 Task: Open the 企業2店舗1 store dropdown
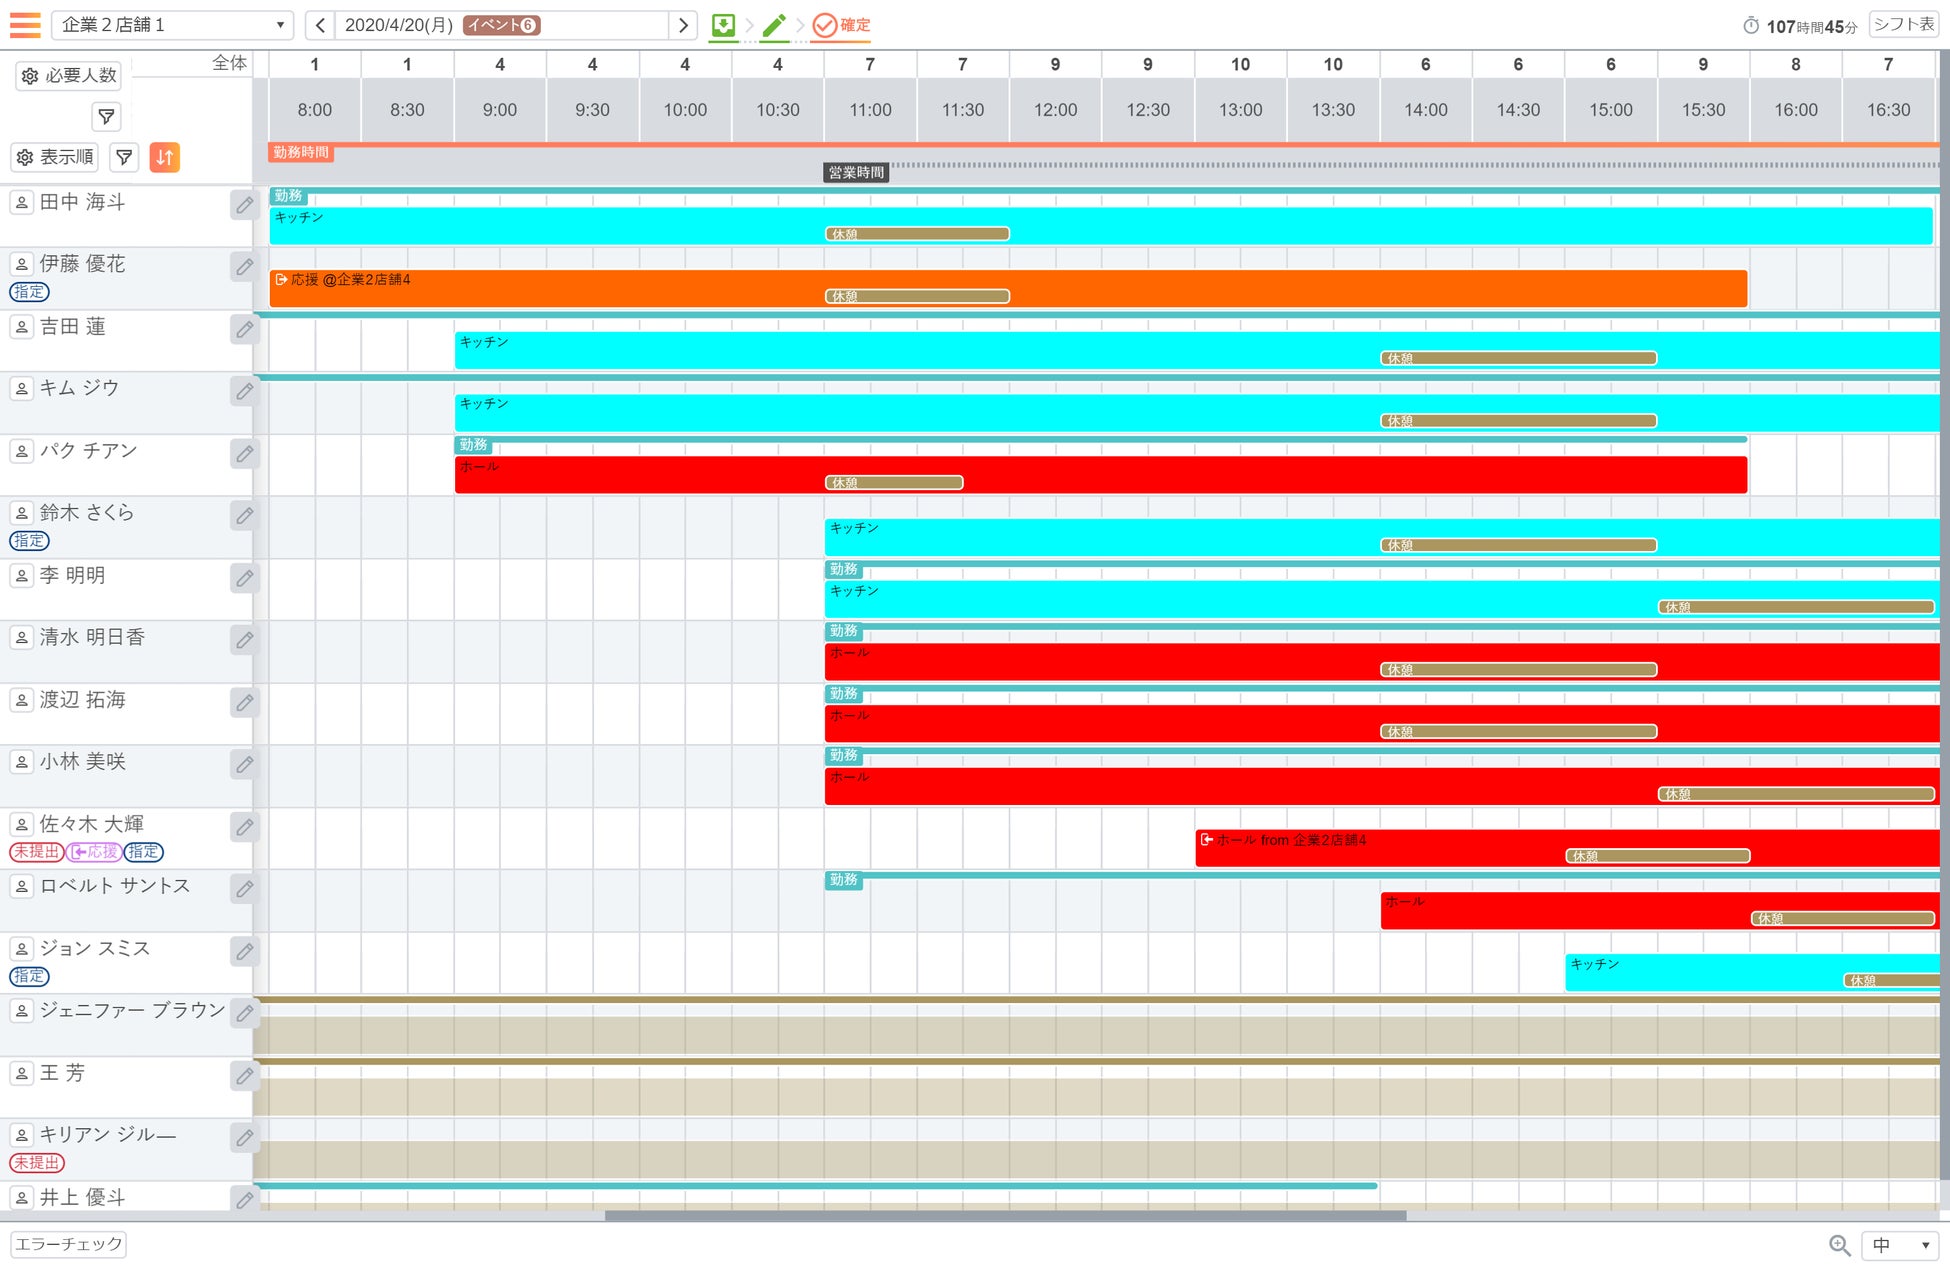(172, 25)
